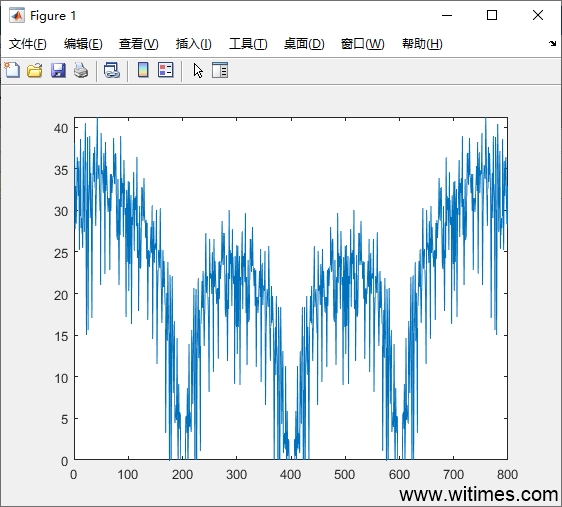Save figure using floppy disk icon
Image resolution: width=562 pixels, height=507 pixels.
(x=58, y=70)
